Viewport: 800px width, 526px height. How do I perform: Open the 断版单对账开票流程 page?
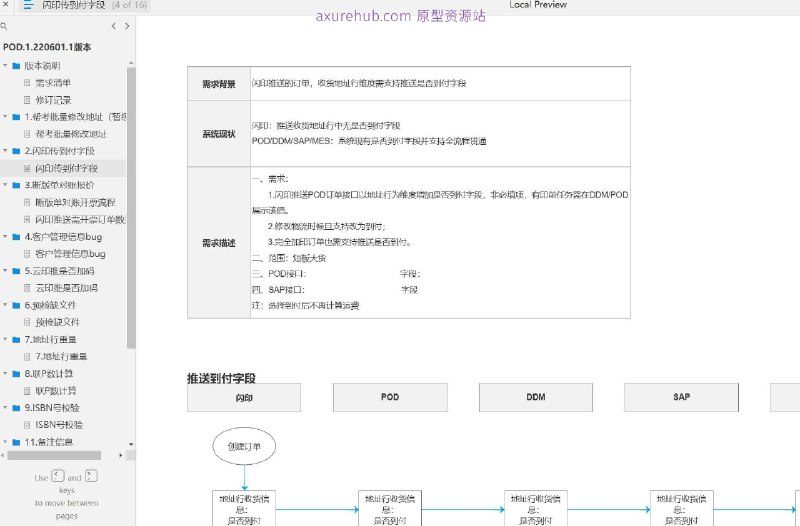75,203
